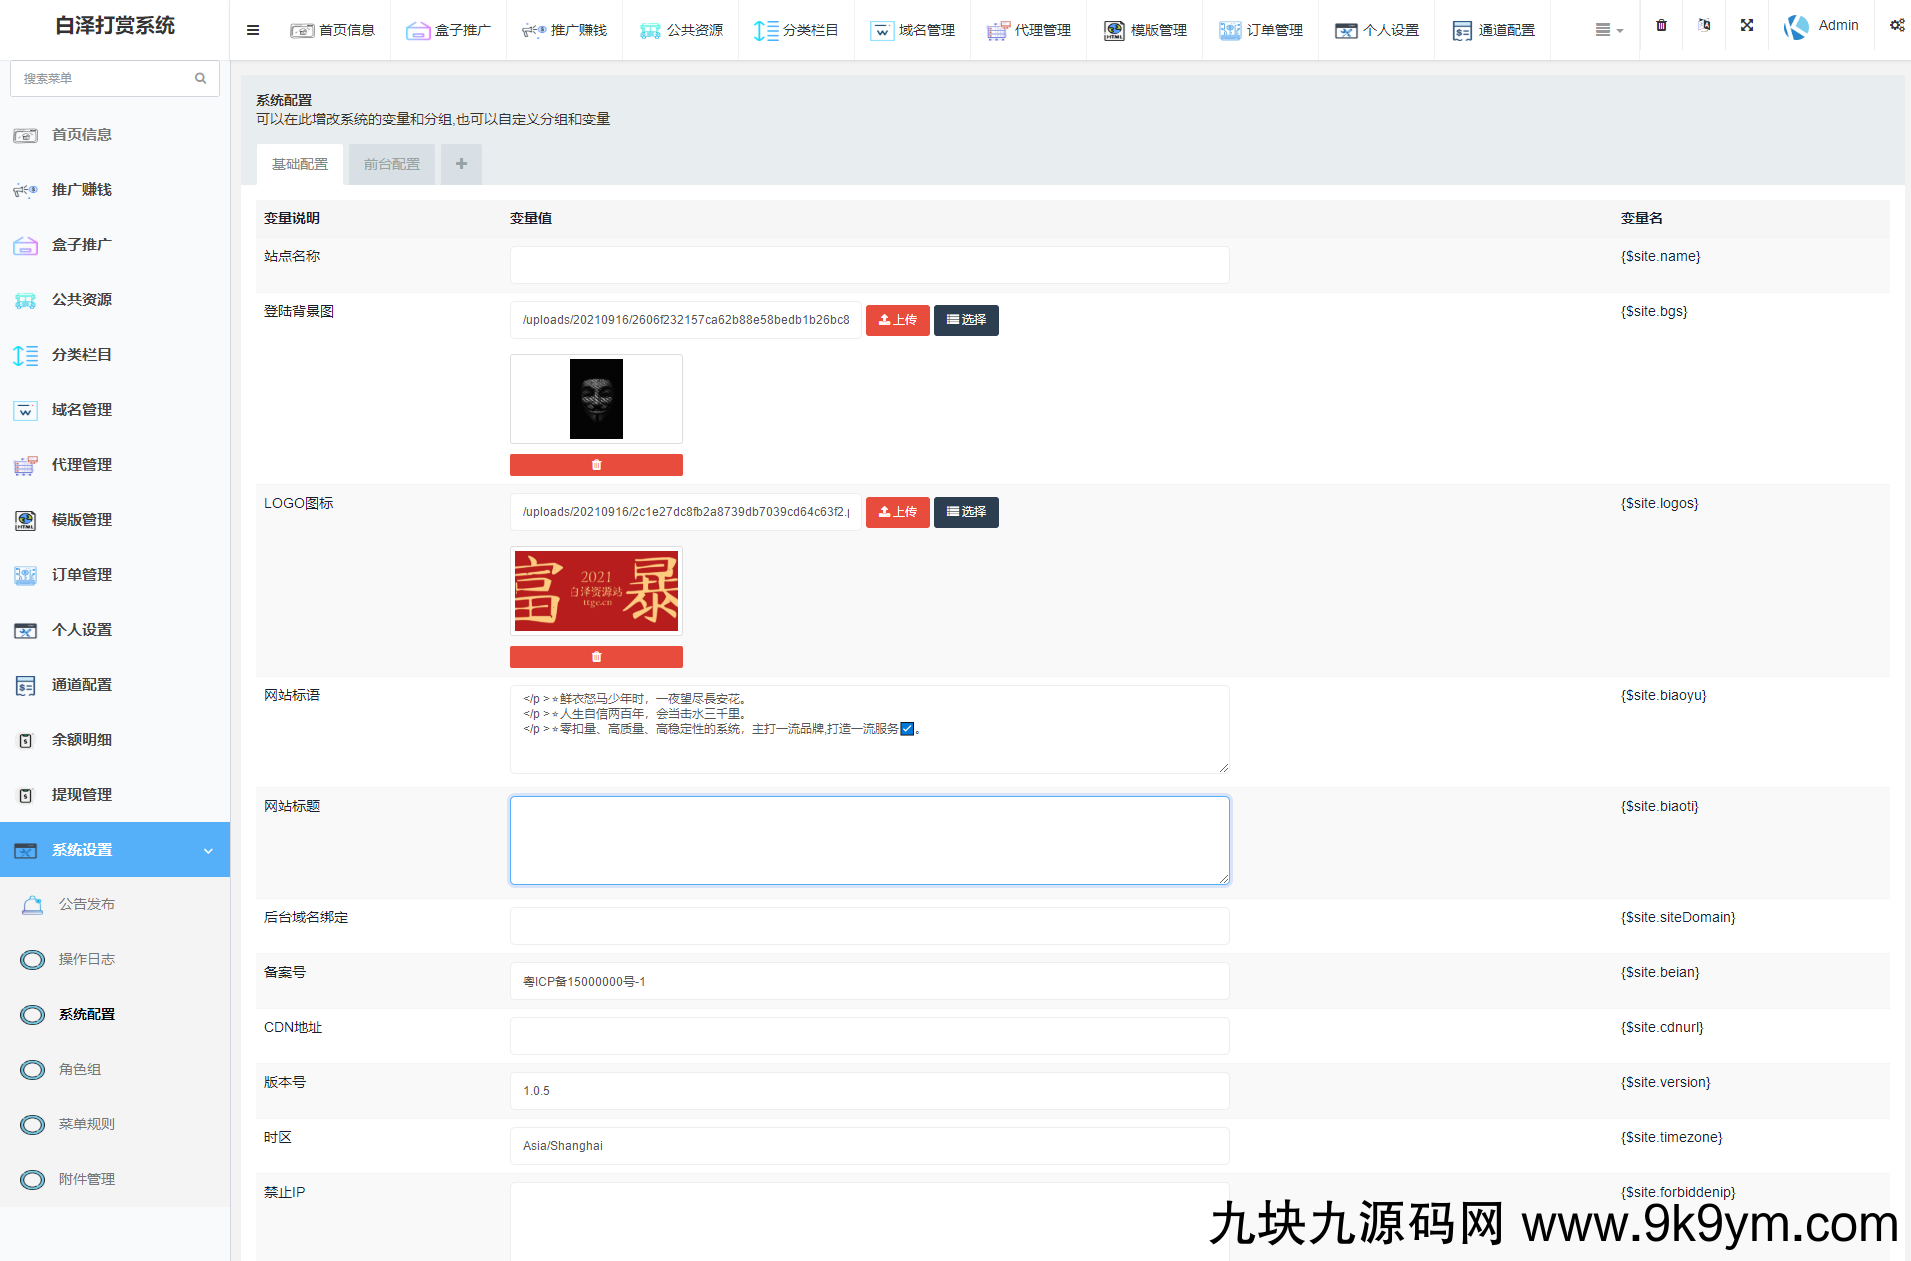Click the trash icon in top bar
The height and width of the screenshot is (1261, 1911).
tap(1661, 26)
